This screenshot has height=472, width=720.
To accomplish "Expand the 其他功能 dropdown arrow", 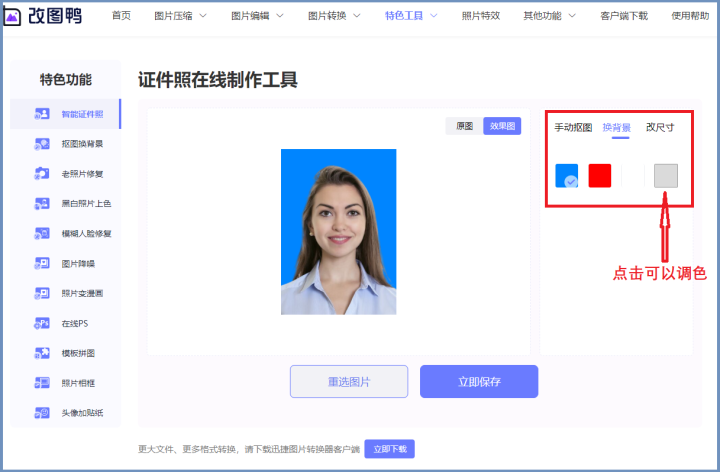I will pos(572,16).
